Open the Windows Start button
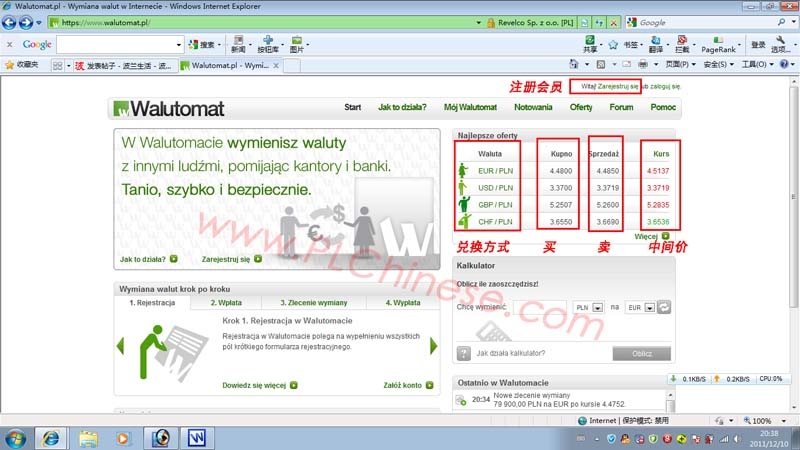The height and width of the screenshot is (450, 800). [15, 439]
